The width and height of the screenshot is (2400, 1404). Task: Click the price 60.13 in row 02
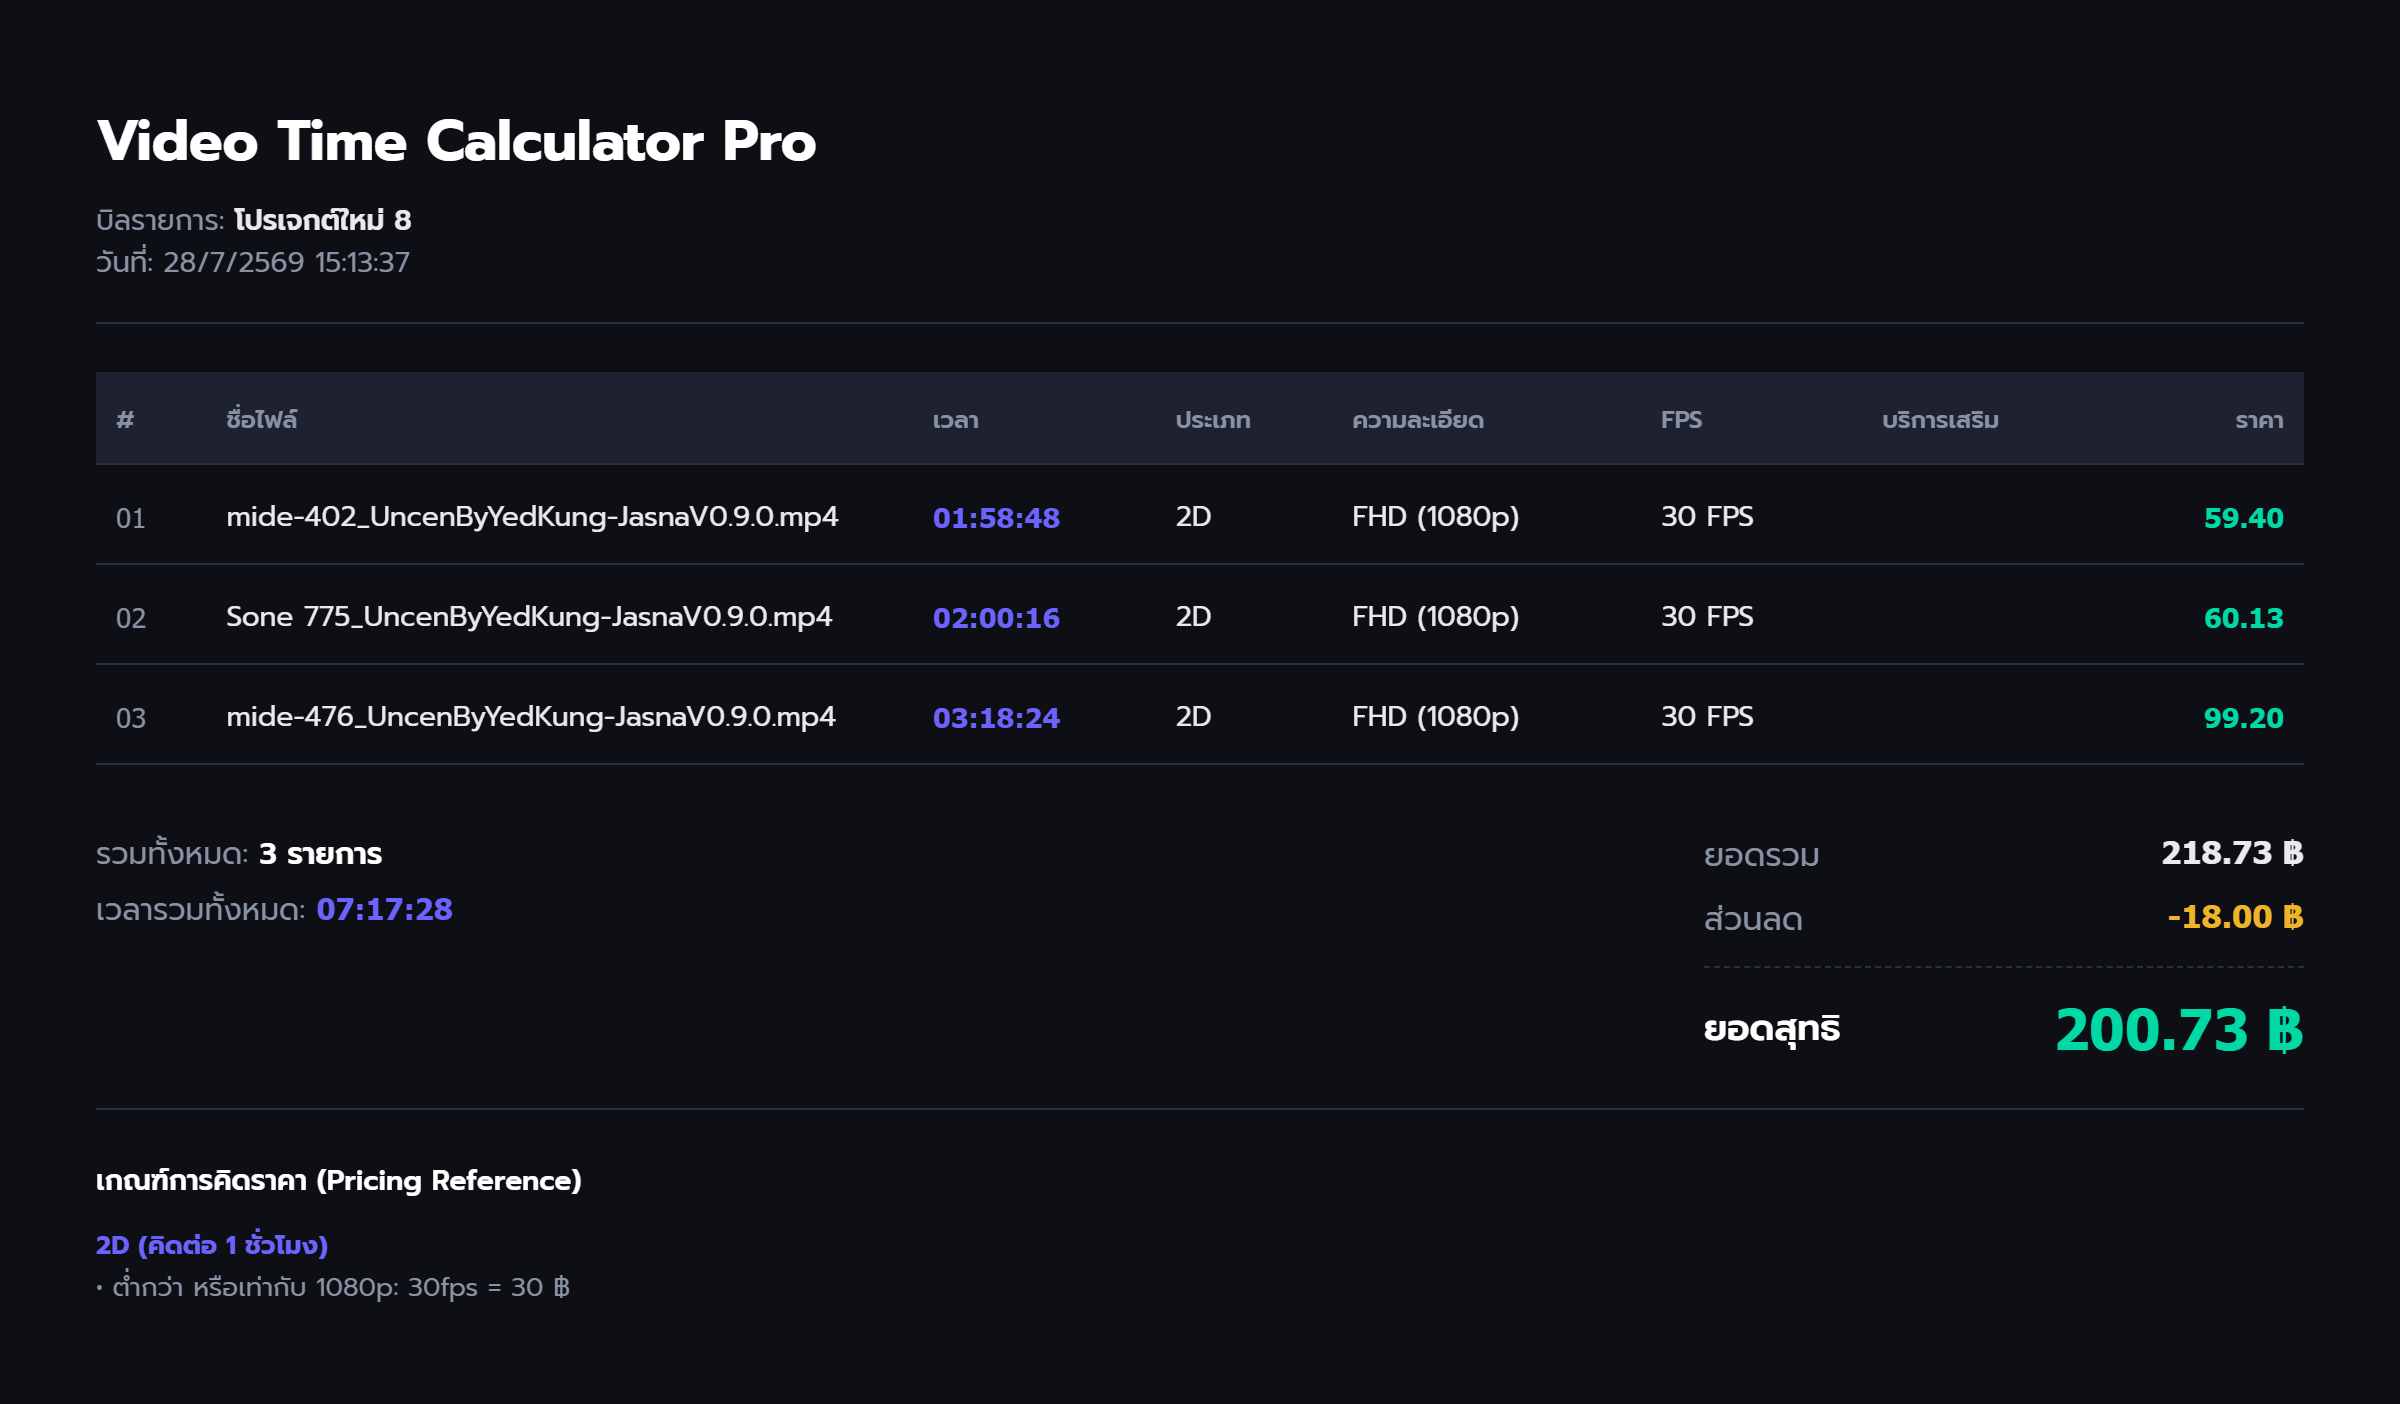pyautogui.click(x=2243, y=618)
